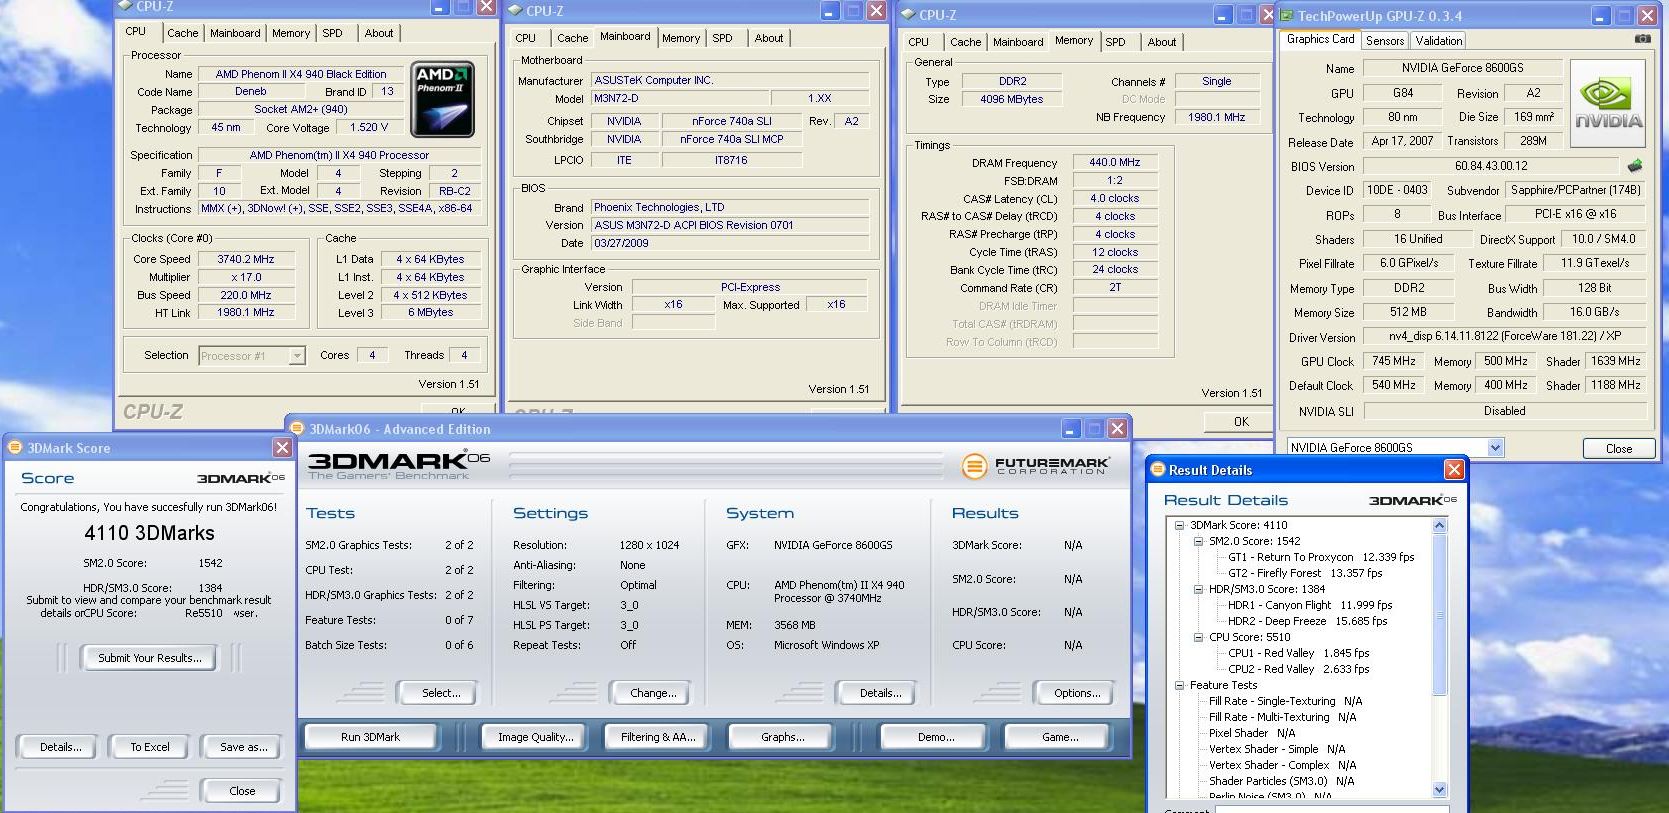Open Memory tab in Mainboard CPU-Z window
Screen dimensions: 1669x813
click(x=681, y=38)
